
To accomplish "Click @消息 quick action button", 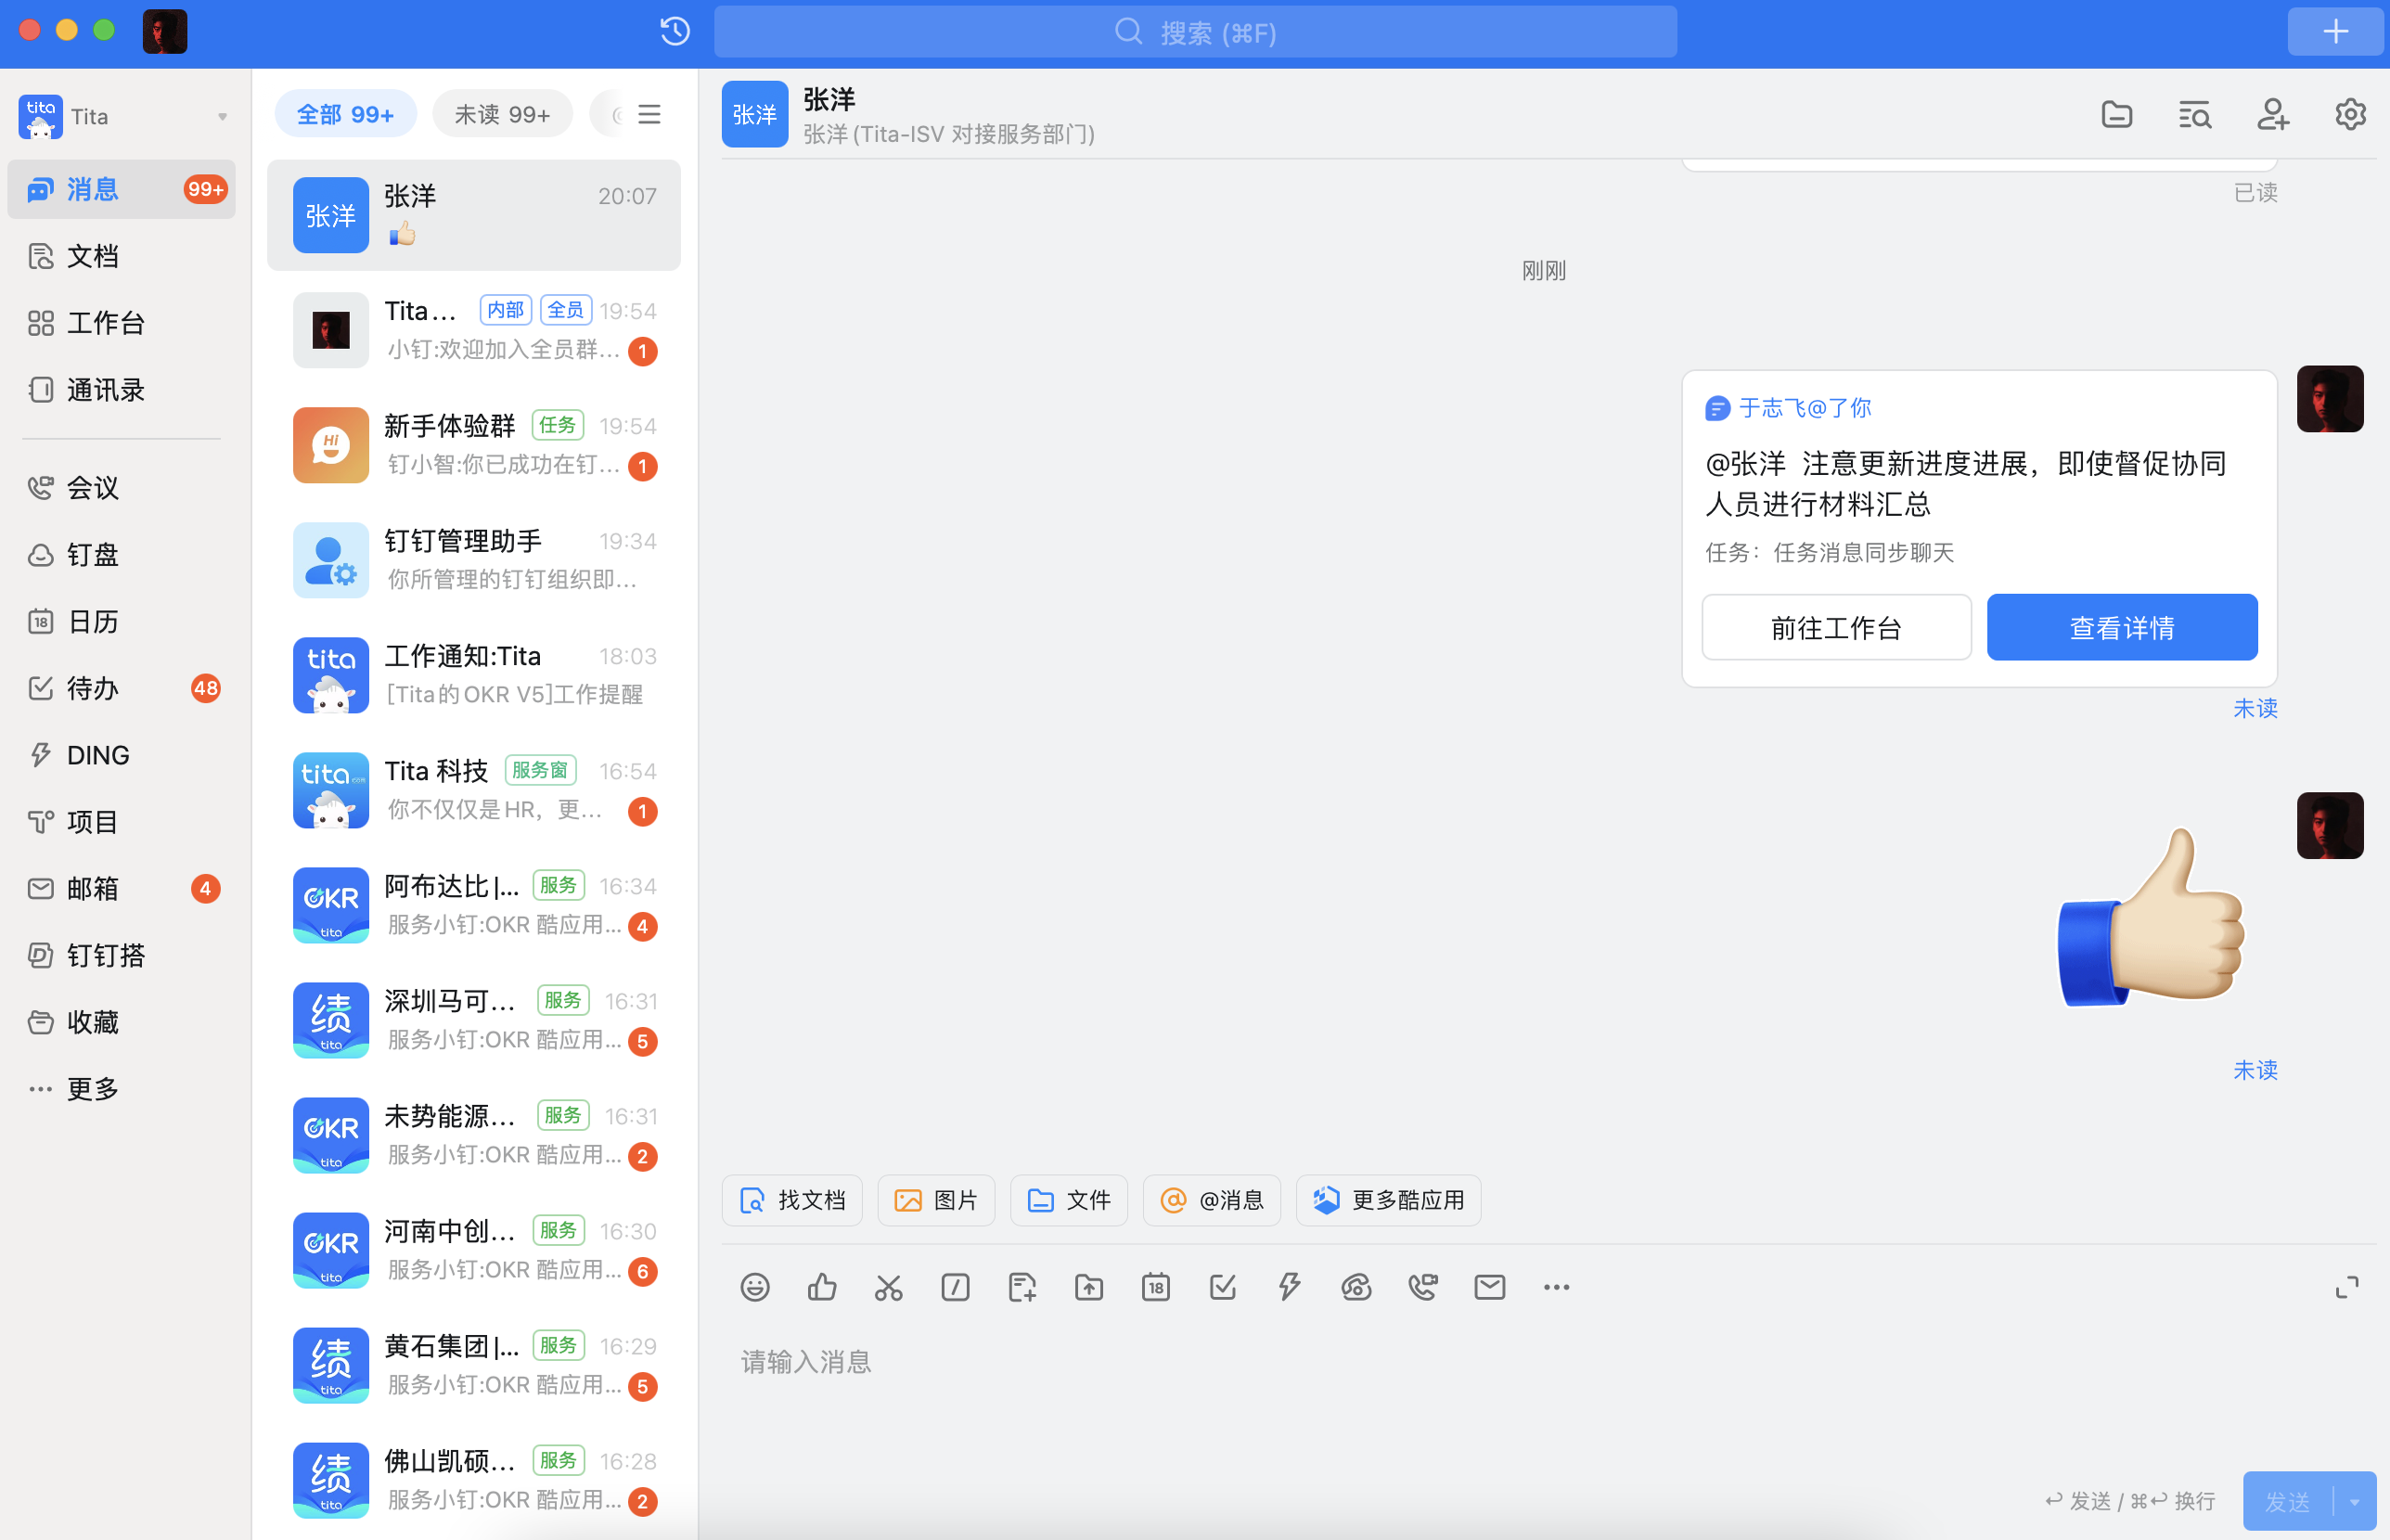I will (x=1212, y=1200).
